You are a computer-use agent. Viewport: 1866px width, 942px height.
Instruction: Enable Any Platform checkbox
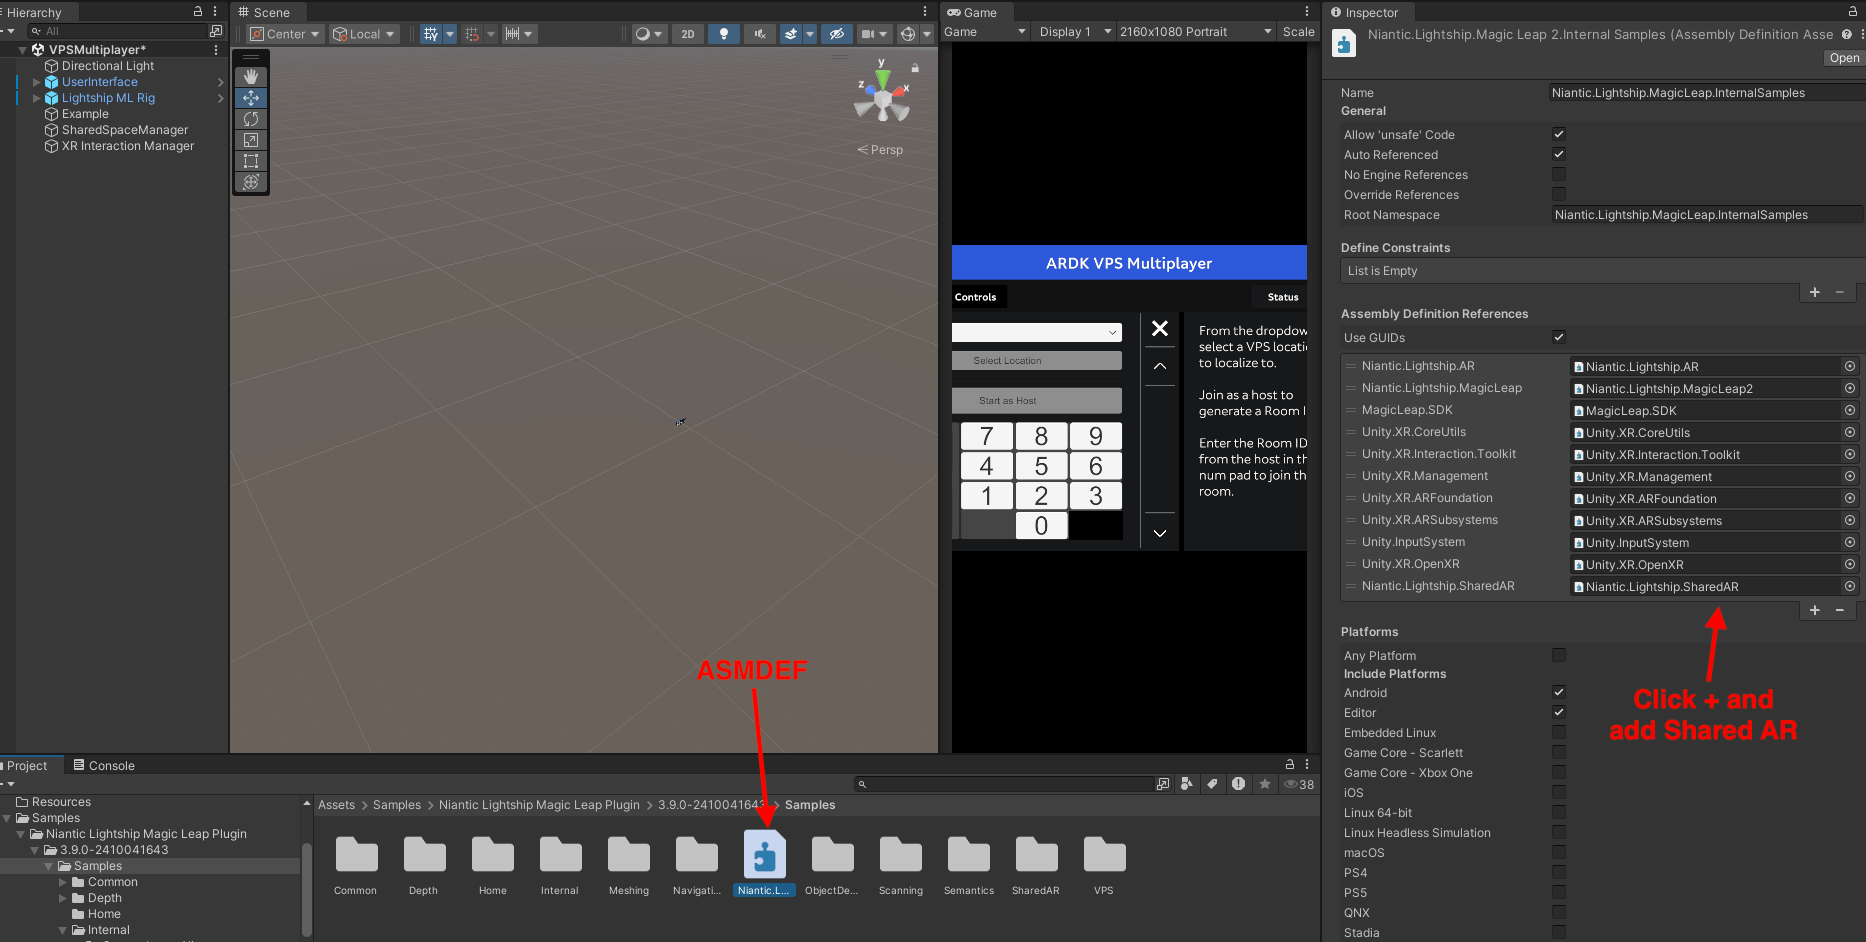[x=1558, y=655]
